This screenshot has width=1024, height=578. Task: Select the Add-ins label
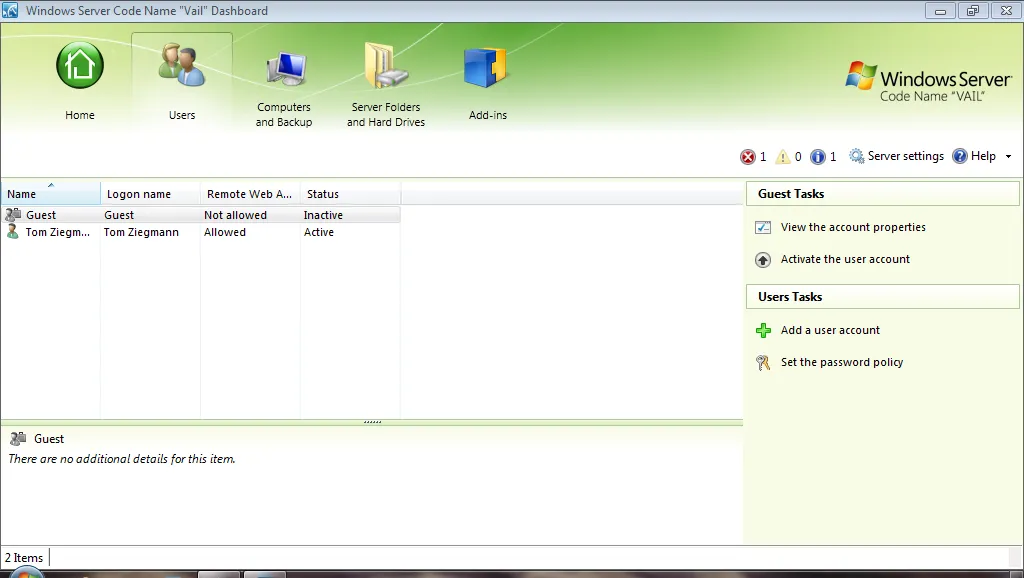point(488,115)
